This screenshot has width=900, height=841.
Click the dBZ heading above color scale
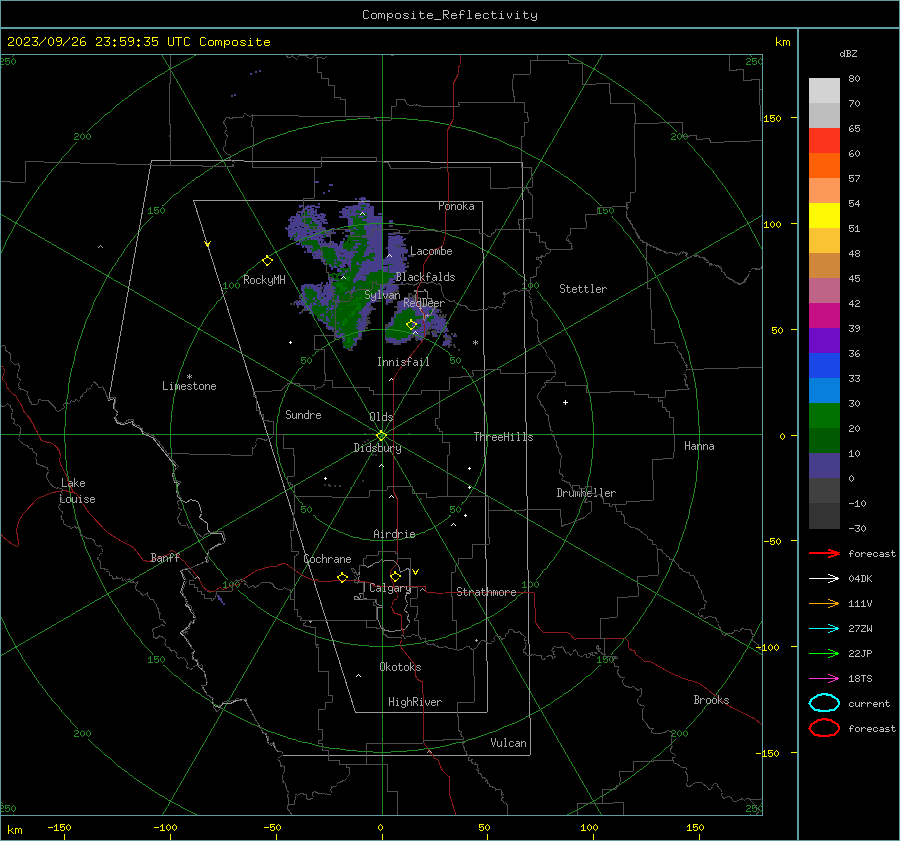tap(848, 53)
